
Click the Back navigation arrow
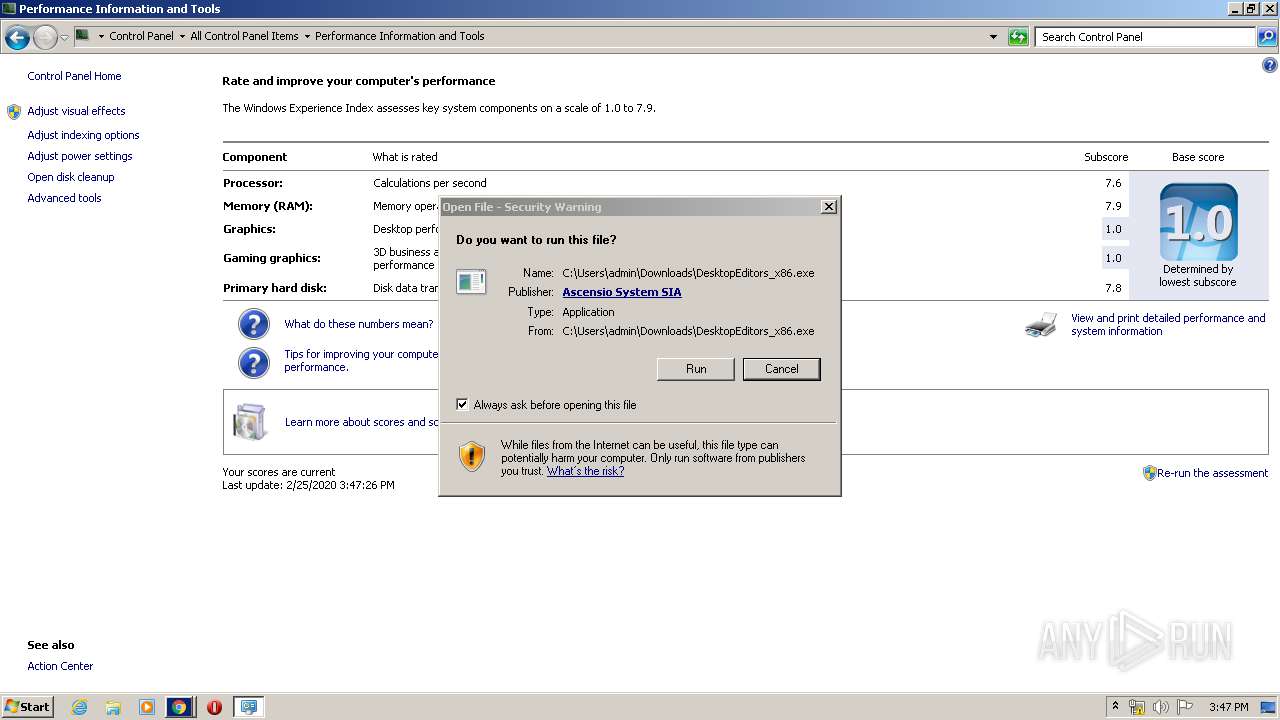click(x=17, y=38)
